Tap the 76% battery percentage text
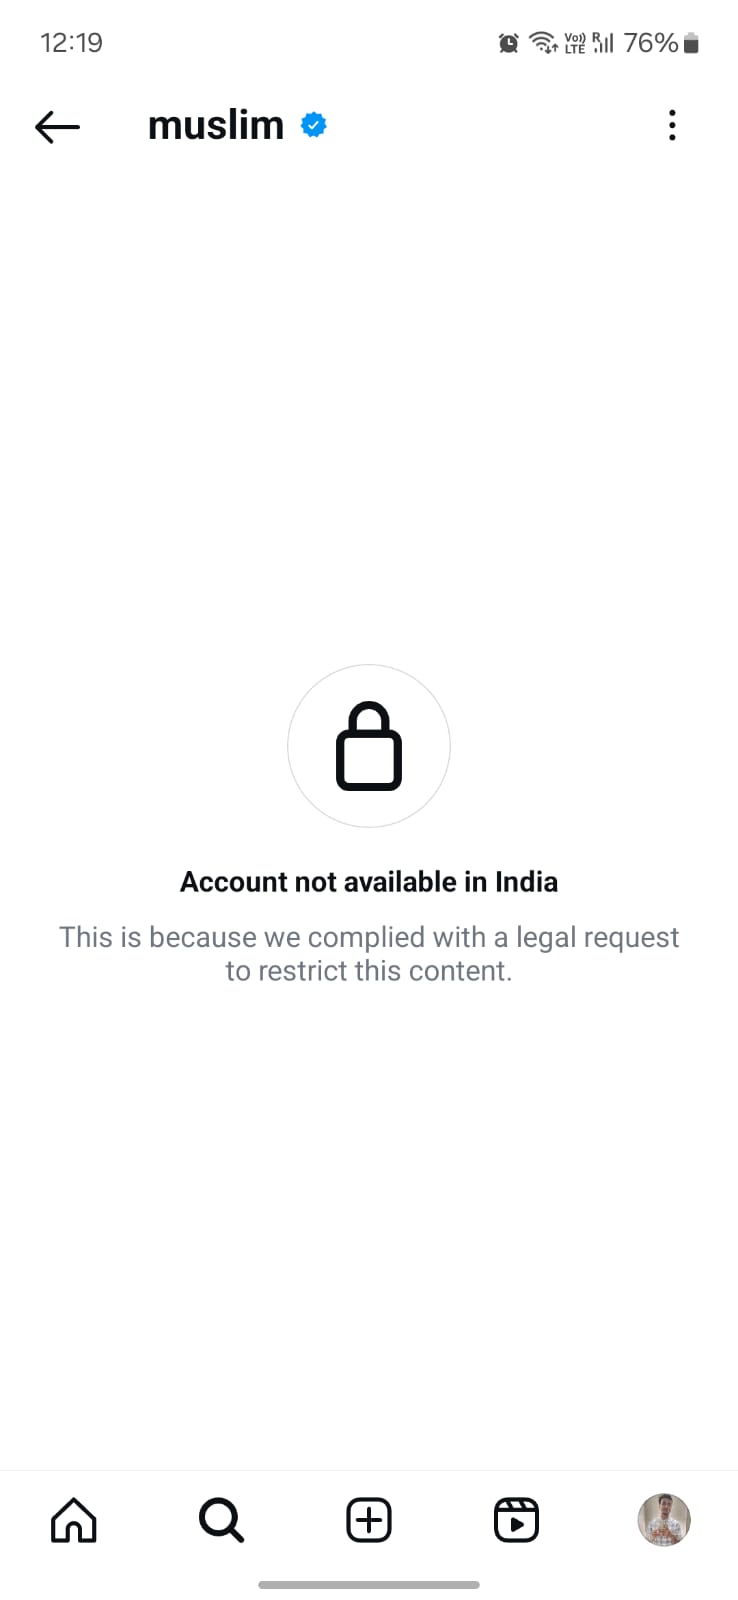Screen dimensions: 738x1600 tap(651, 43)
